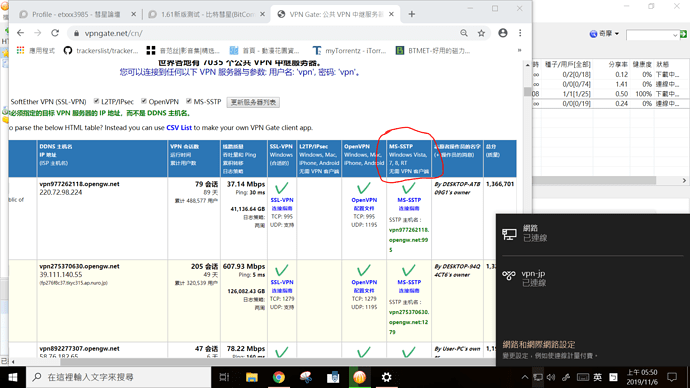The image size is (690, 388).
Task: Click the CSV List link
Action: point(179,128)
